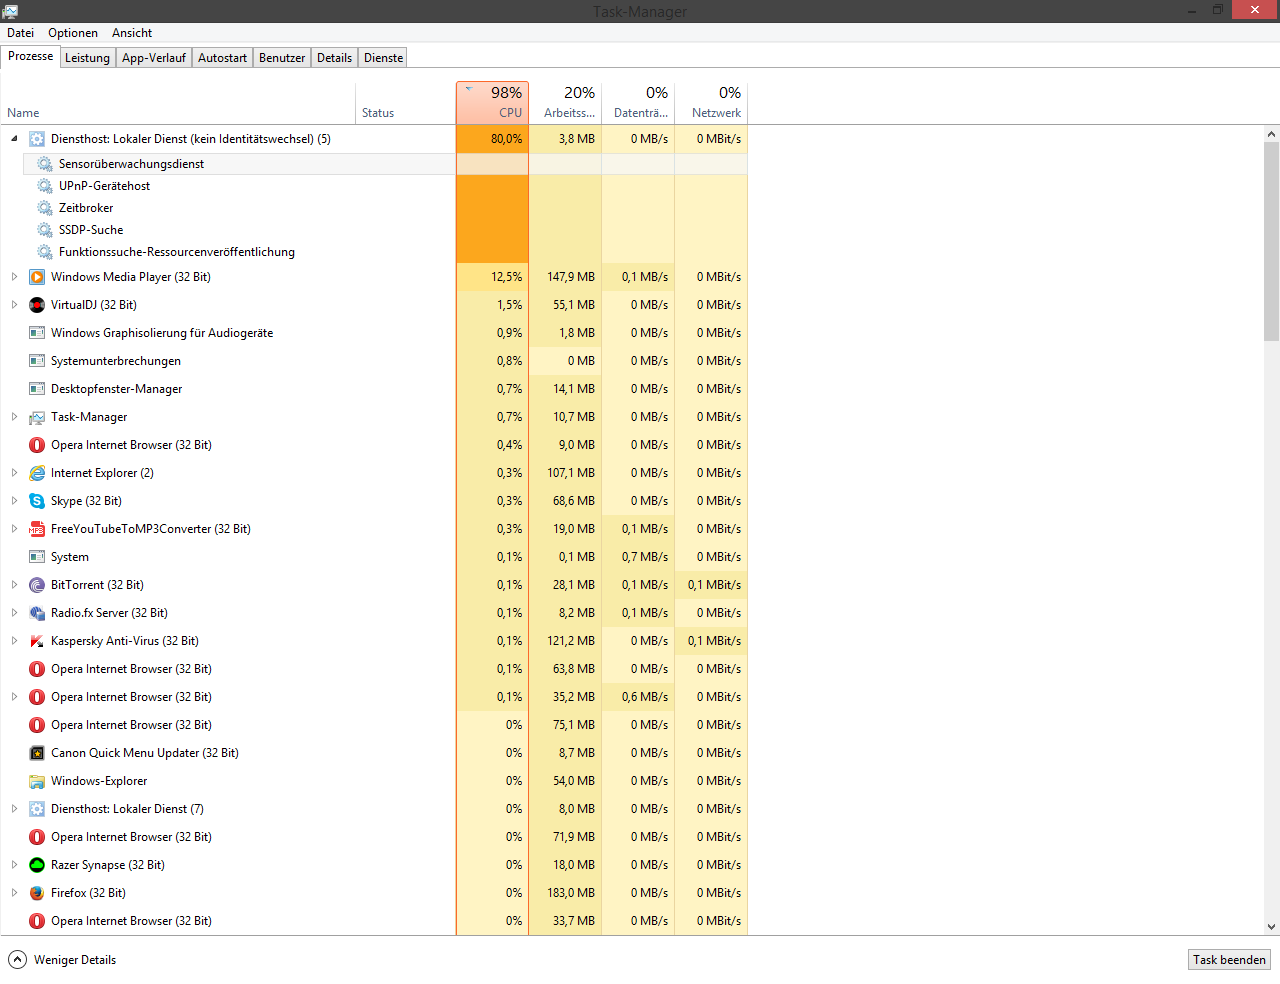Select the Windows-Explorer process row
Viewport: 1280px width, 984px height.
(x=374, y=781)
